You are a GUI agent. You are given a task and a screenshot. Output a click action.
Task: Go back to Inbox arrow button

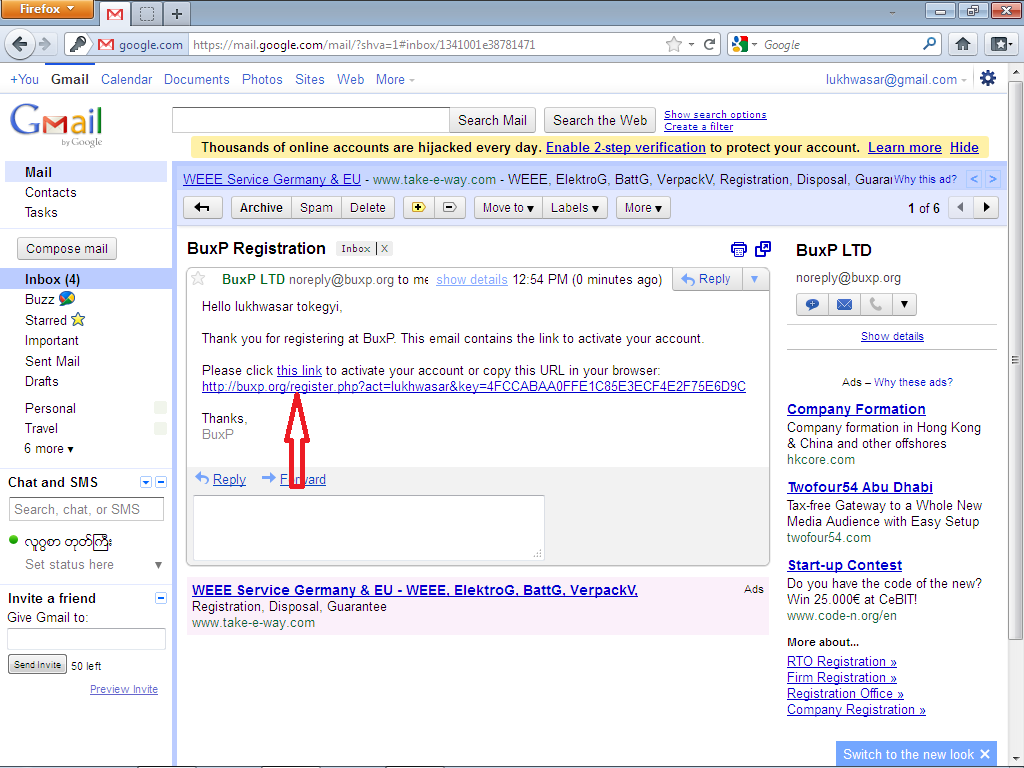click(202, 208)
